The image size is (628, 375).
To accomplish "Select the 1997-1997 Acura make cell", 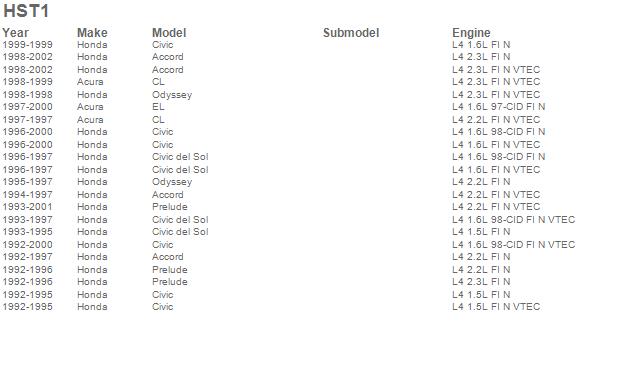I will coord(90,120).
